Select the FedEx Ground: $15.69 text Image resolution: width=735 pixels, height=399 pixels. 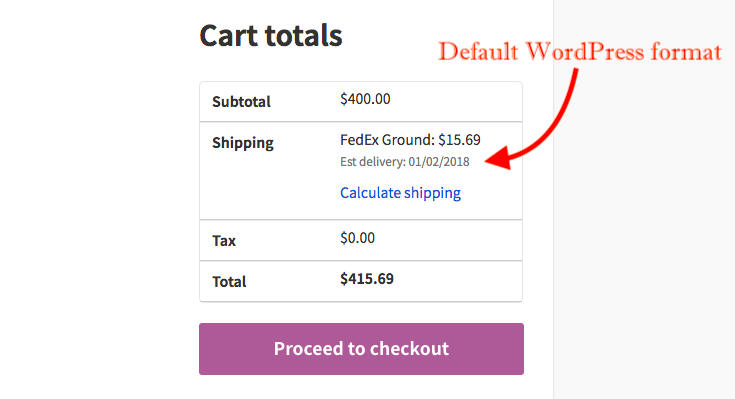click(410, 140)
